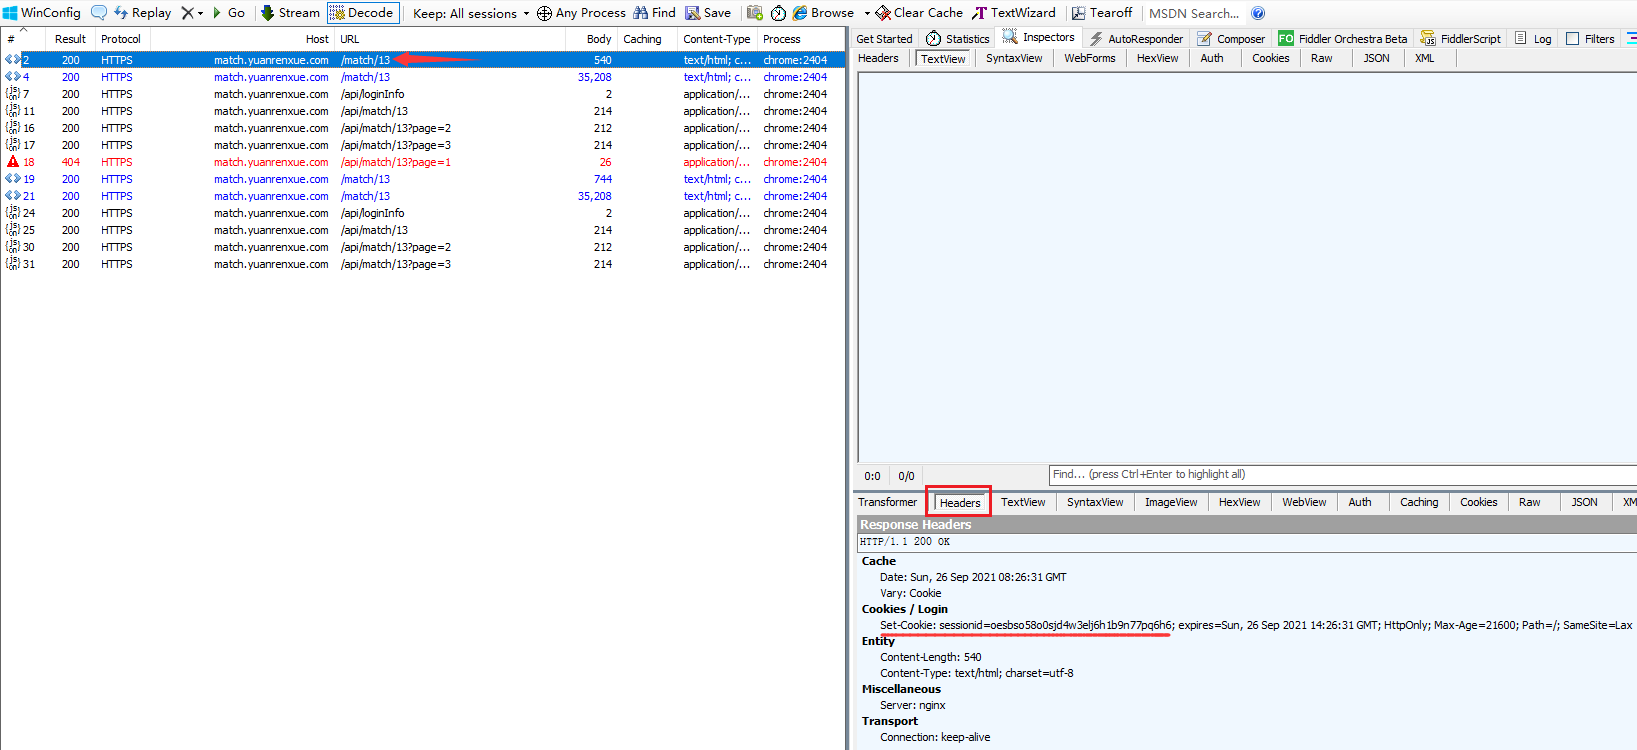The height and width of the screenshot is (750, 1637).
Task: Open Find sessions dialog
Action: 654,13
